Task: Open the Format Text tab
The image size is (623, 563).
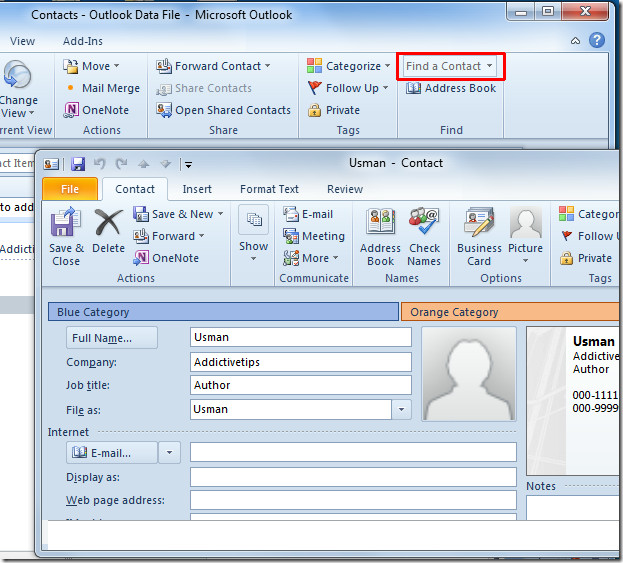Action: [269, 189]
